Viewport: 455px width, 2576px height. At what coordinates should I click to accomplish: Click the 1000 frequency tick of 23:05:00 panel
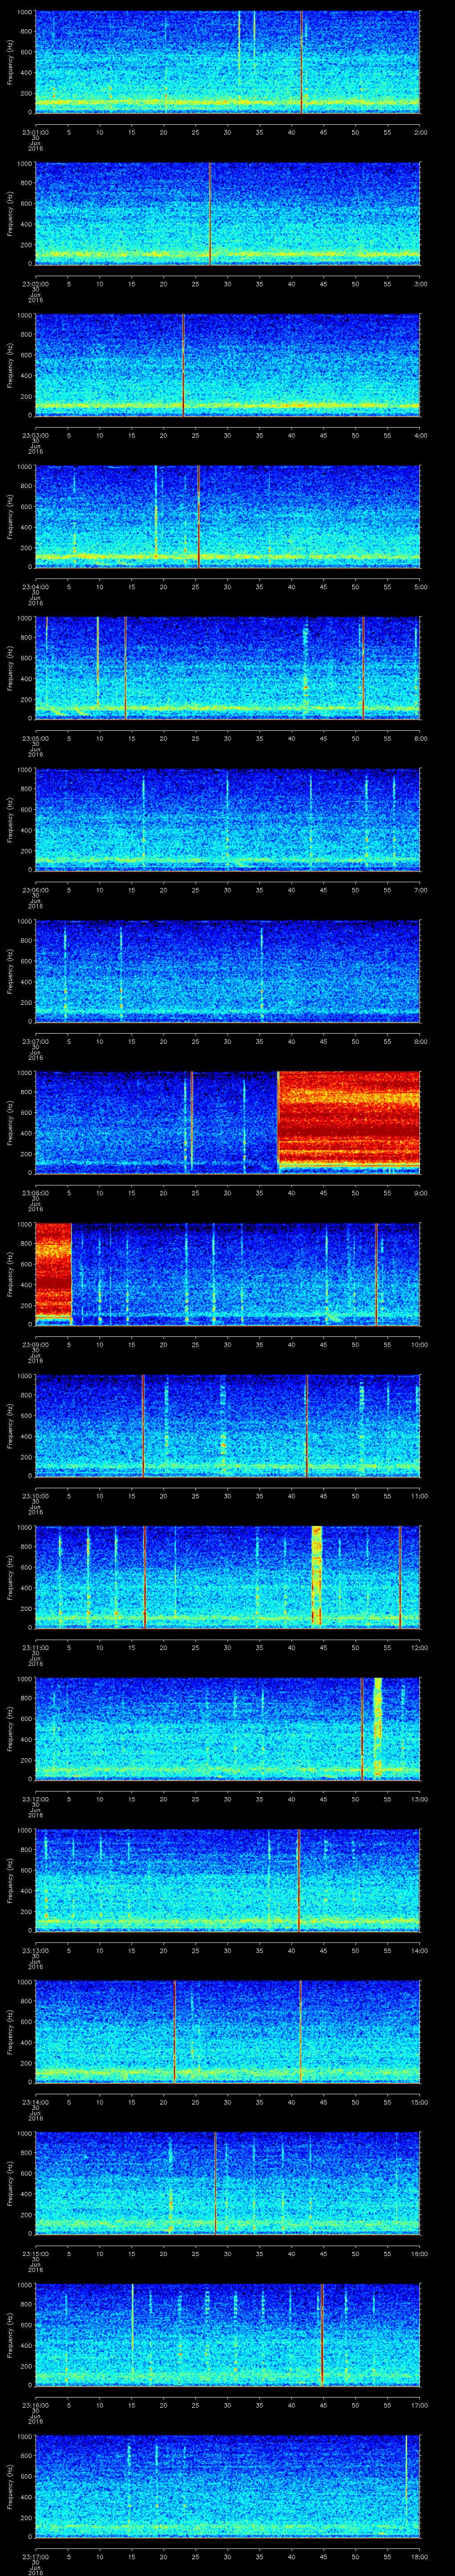[x=25, y=619]
